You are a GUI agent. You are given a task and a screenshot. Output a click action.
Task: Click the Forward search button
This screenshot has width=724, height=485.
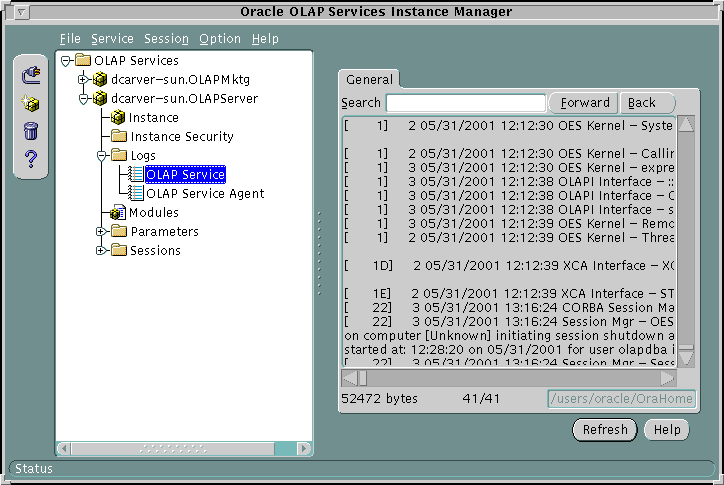pos(585,103)
